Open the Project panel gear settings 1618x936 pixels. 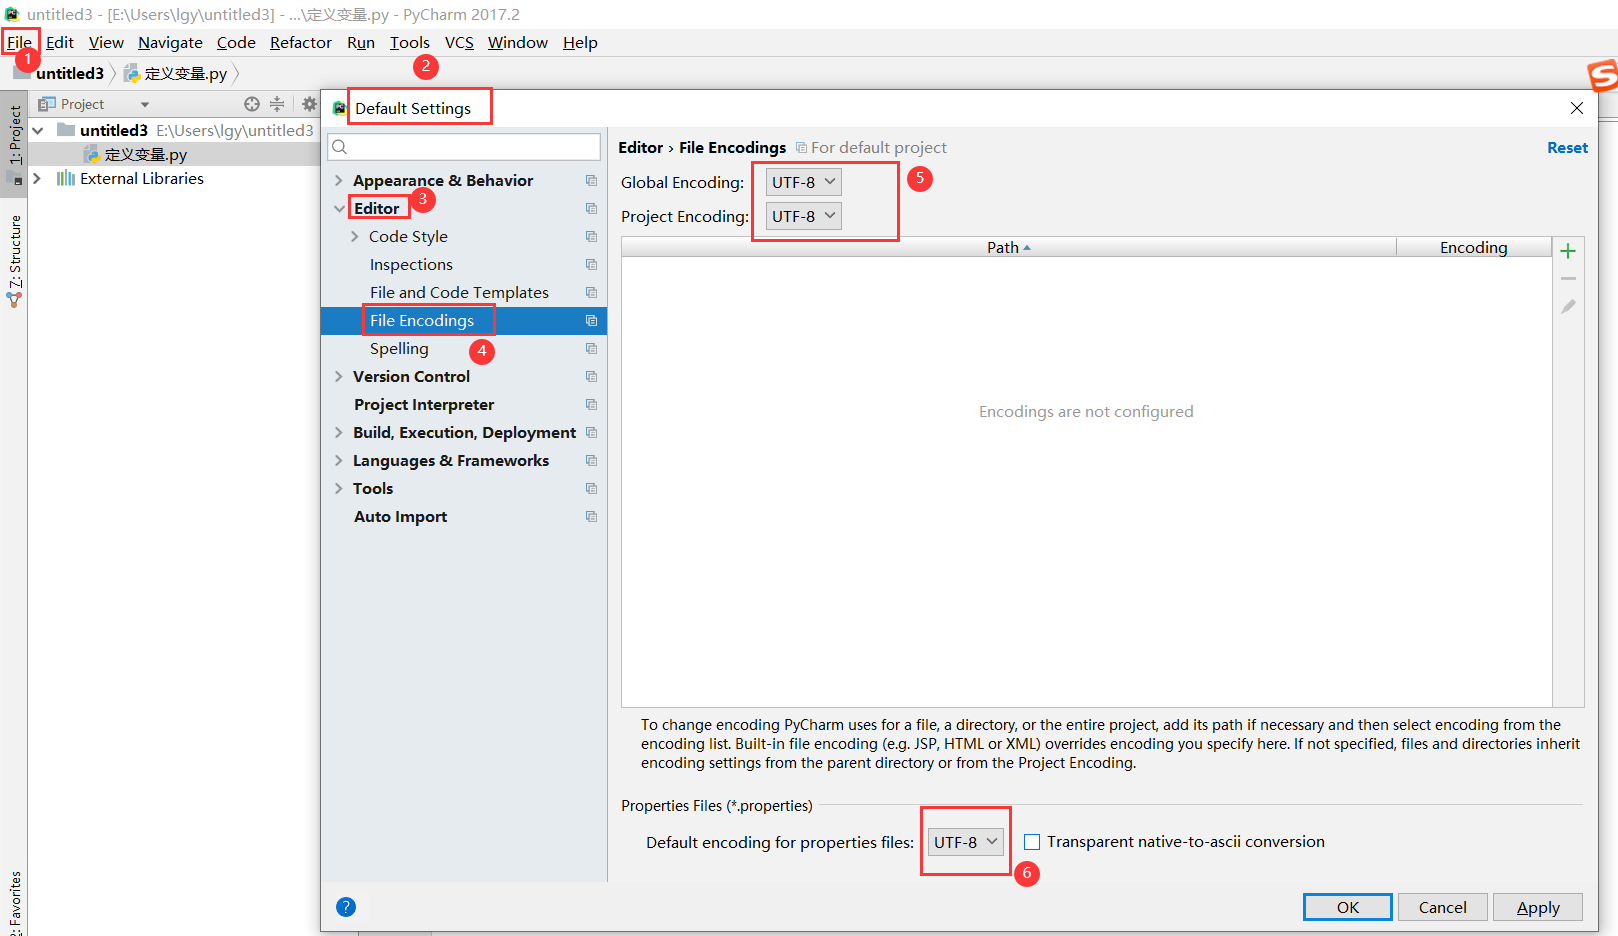pyautogui.click(x=309, y=104)
